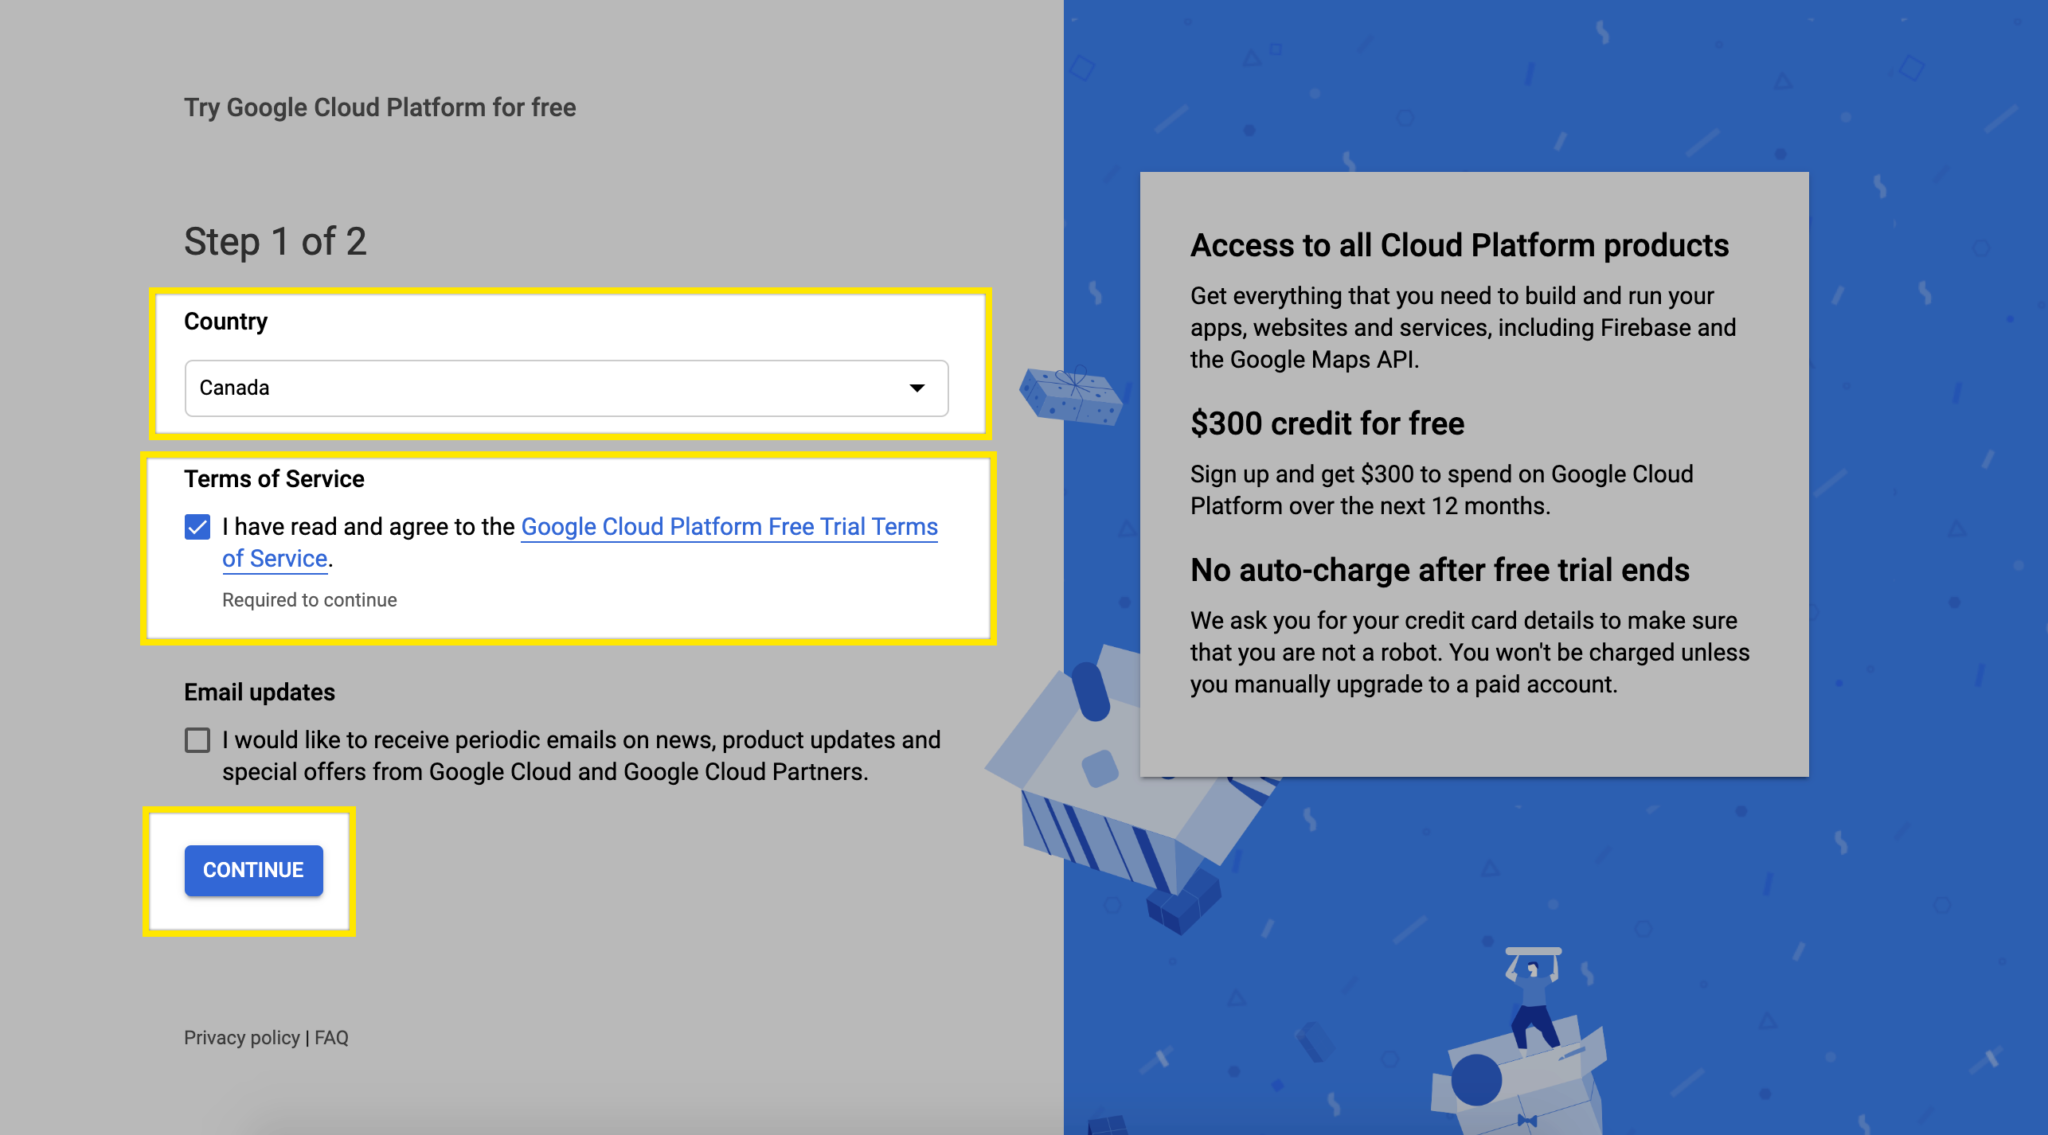This screenshot has width=2048, height=1135.
Task: Open the FAQ link
Action: click(x=332, y=1038)
